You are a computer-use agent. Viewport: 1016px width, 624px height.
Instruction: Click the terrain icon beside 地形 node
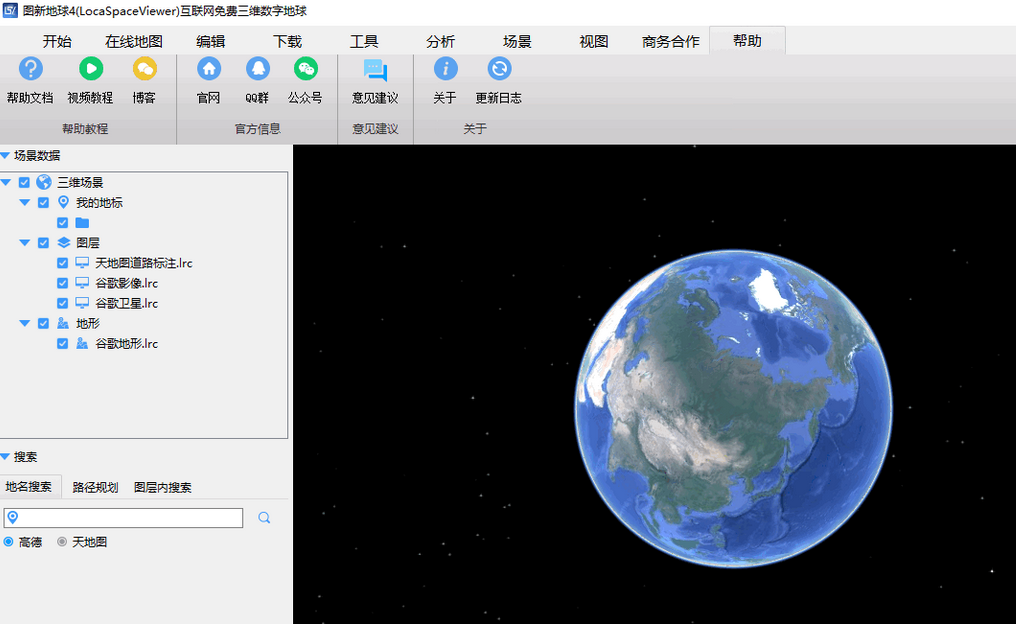point(63,323)
